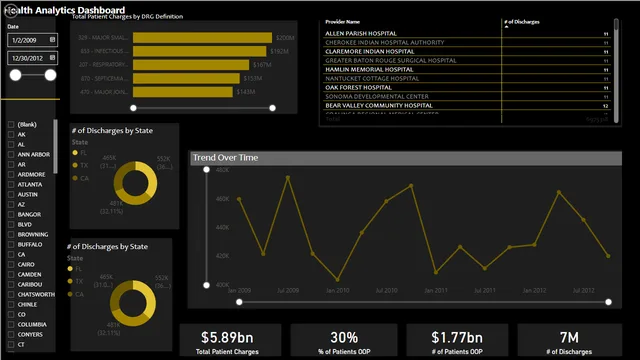Click SONOMA DEVELOPMENTAL CENTER row

(467, 96)
